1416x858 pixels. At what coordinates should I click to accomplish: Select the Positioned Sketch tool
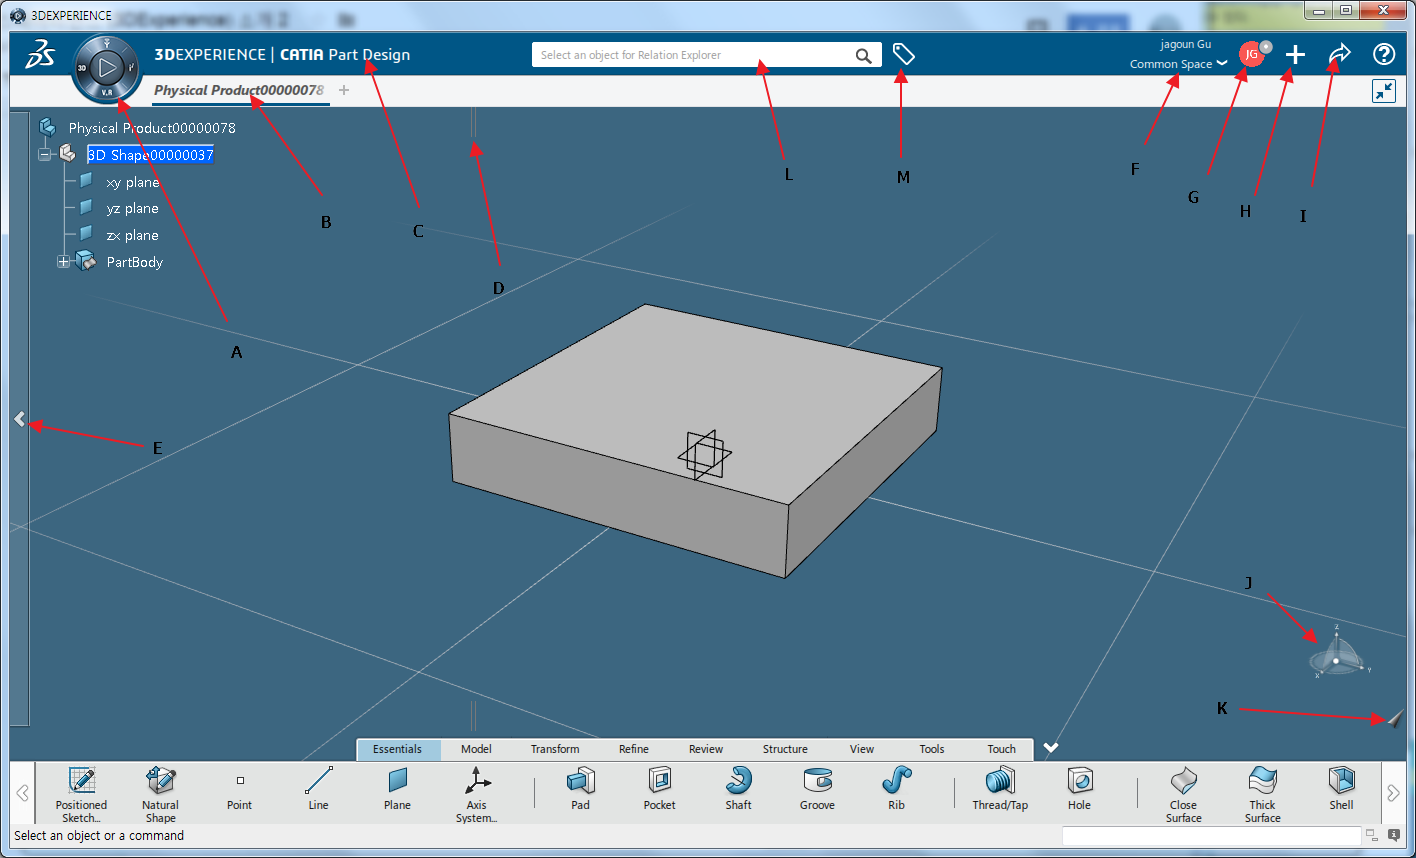point(81,795)
